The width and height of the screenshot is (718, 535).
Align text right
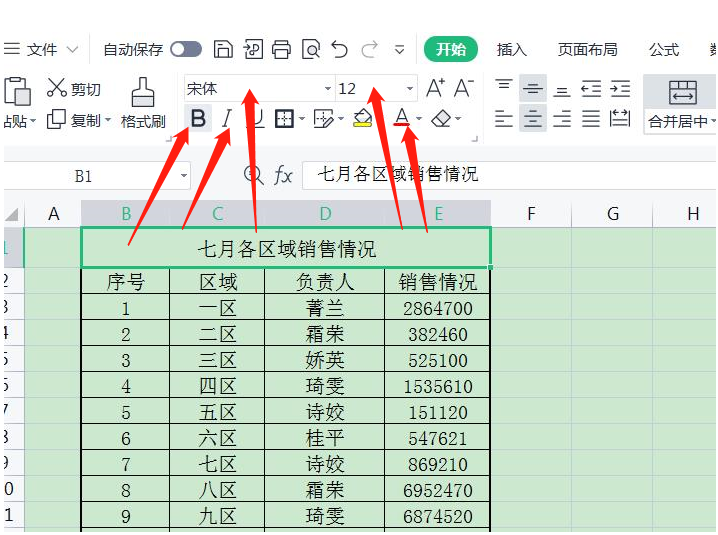(561, 119)
